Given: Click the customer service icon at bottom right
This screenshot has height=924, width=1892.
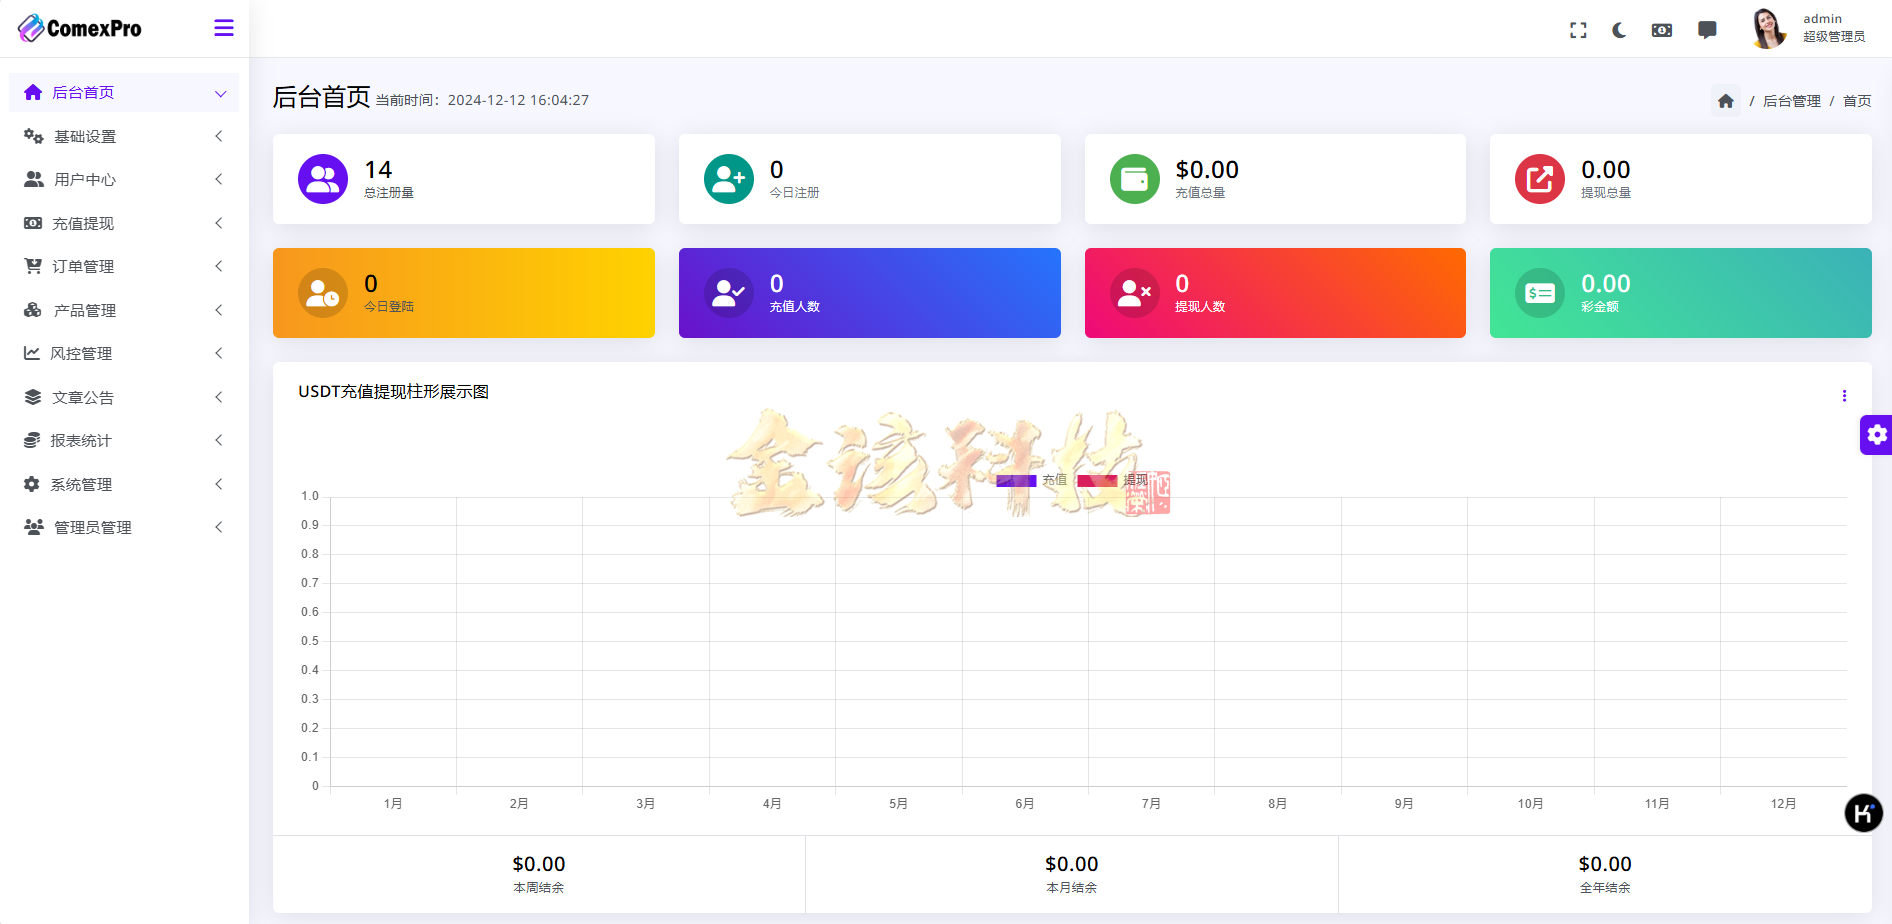Looking at the screenshot, I should [x=1863, y=813].
